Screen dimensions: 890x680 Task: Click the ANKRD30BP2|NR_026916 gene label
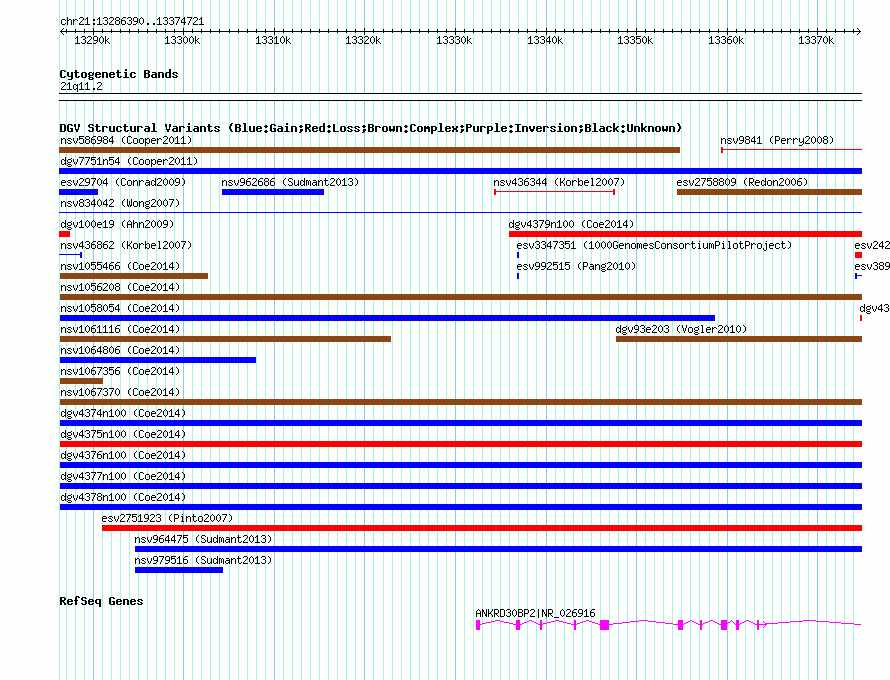pyautogui.click(x=535, y=613)
